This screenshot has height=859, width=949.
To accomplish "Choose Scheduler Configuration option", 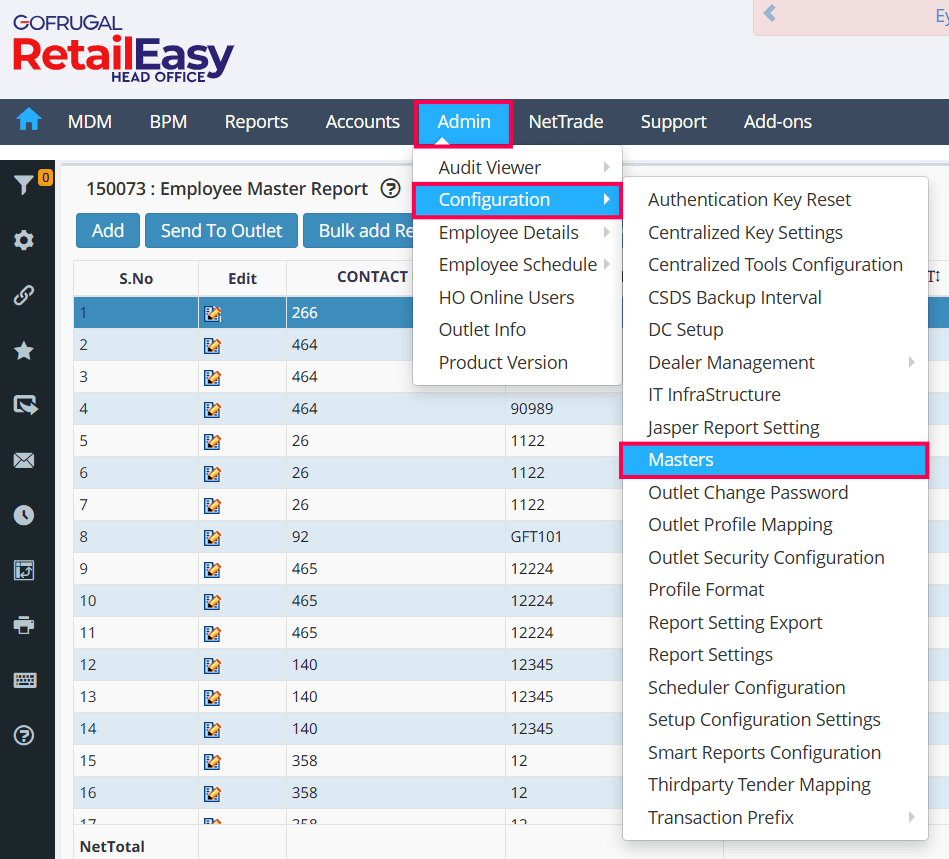I will [x=775, y=688].
